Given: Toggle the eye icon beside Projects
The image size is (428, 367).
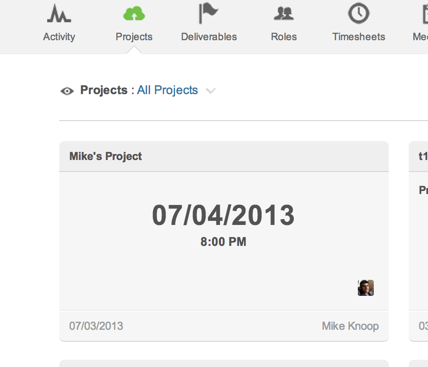Looking at the screenshot, I should [x=67, y=91].
